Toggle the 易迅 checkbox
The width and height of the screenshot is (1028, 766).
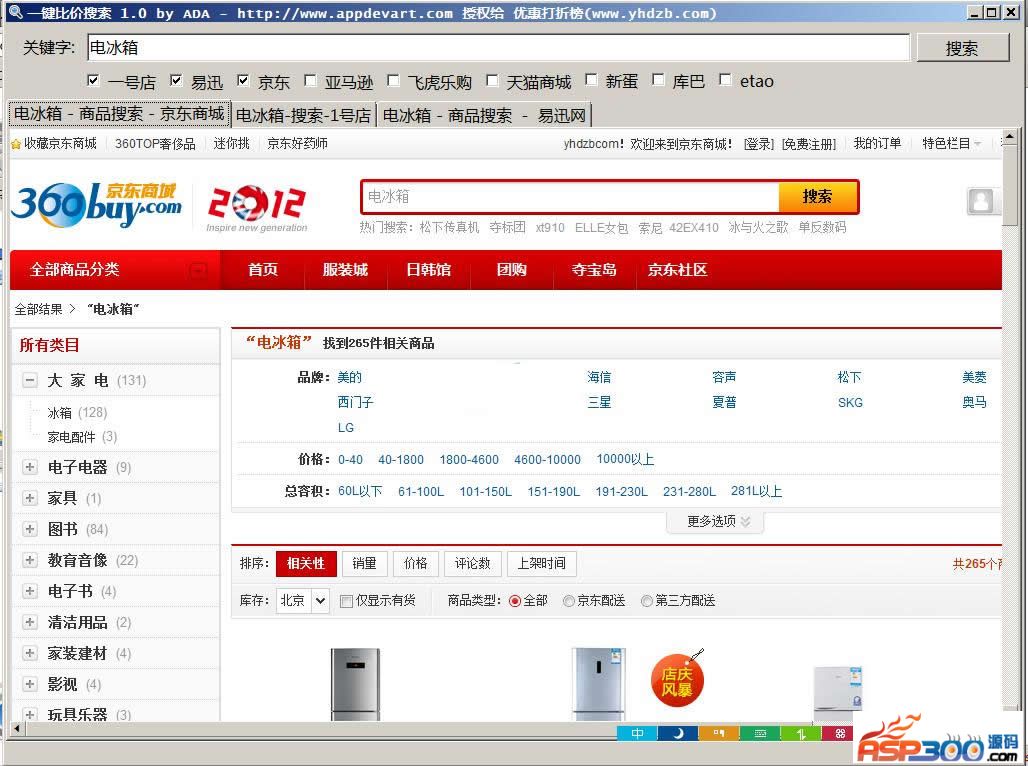[x=176, y=81]
